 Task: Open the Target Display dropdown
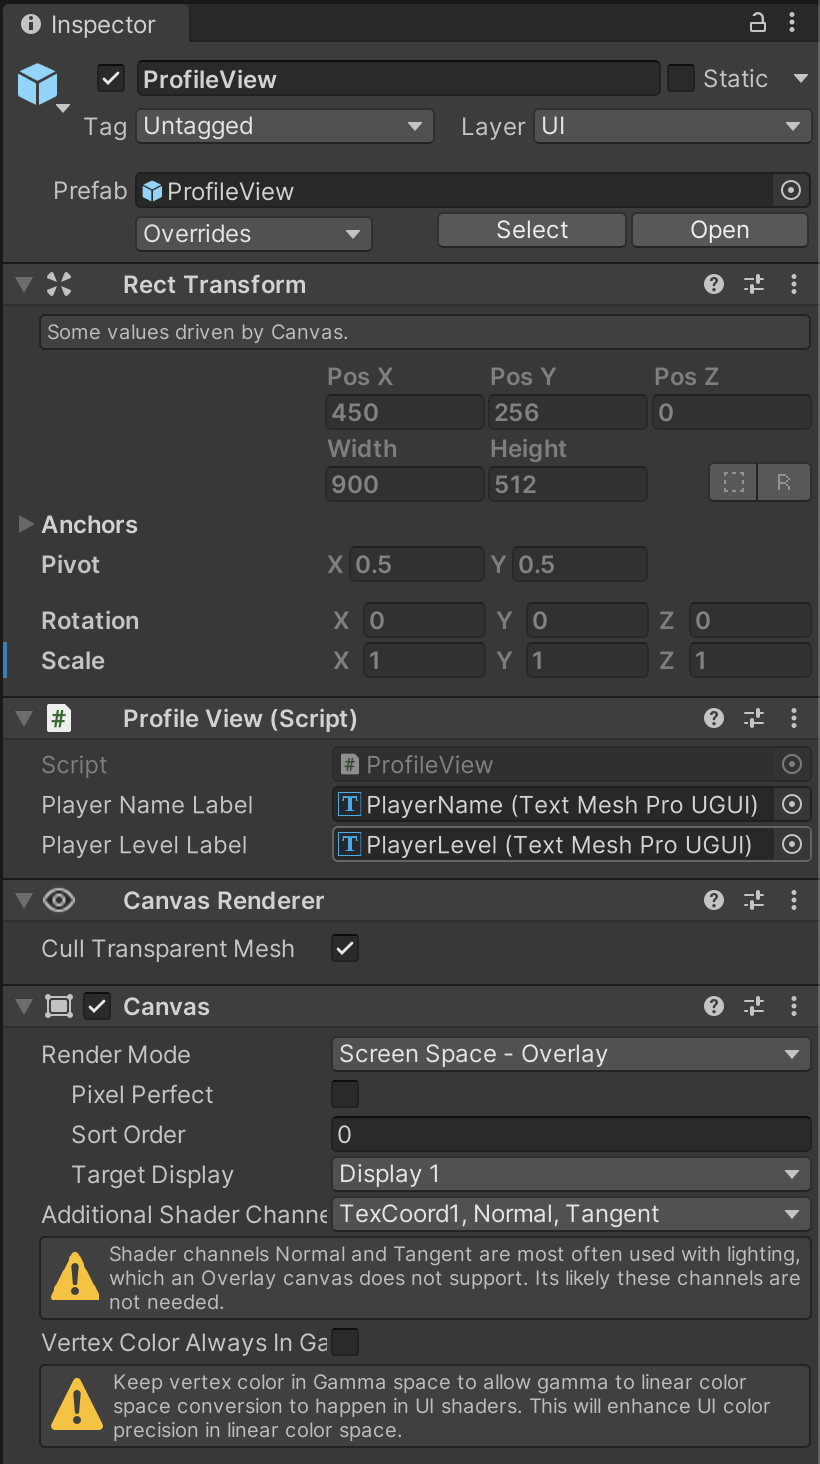click(571, 1174)
